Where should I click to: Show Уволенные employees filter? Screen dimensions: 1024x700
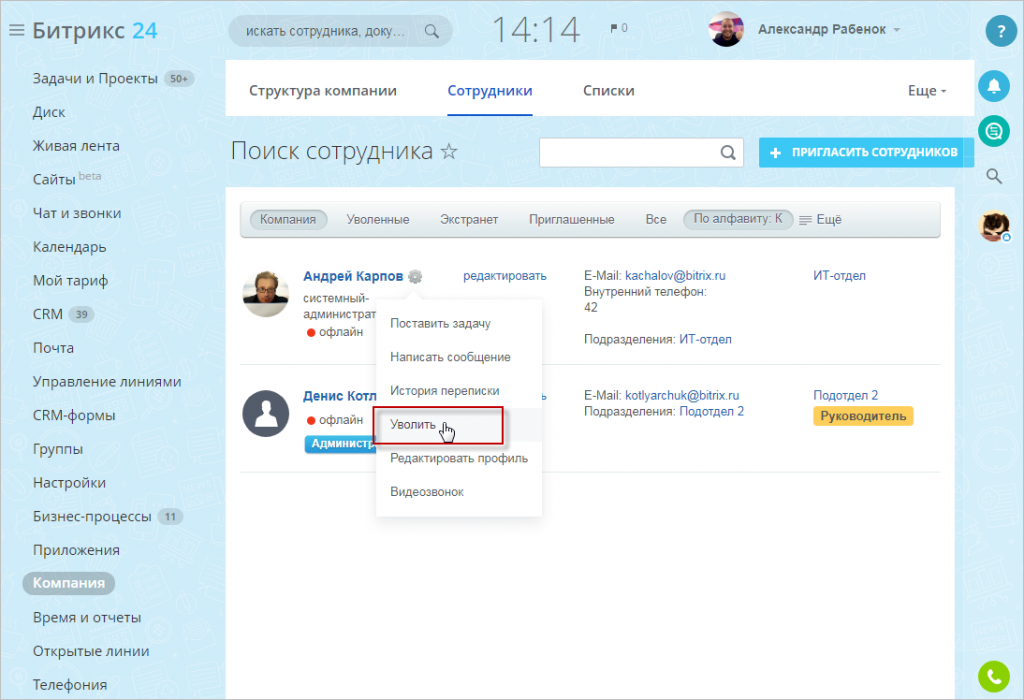point(378,220)
